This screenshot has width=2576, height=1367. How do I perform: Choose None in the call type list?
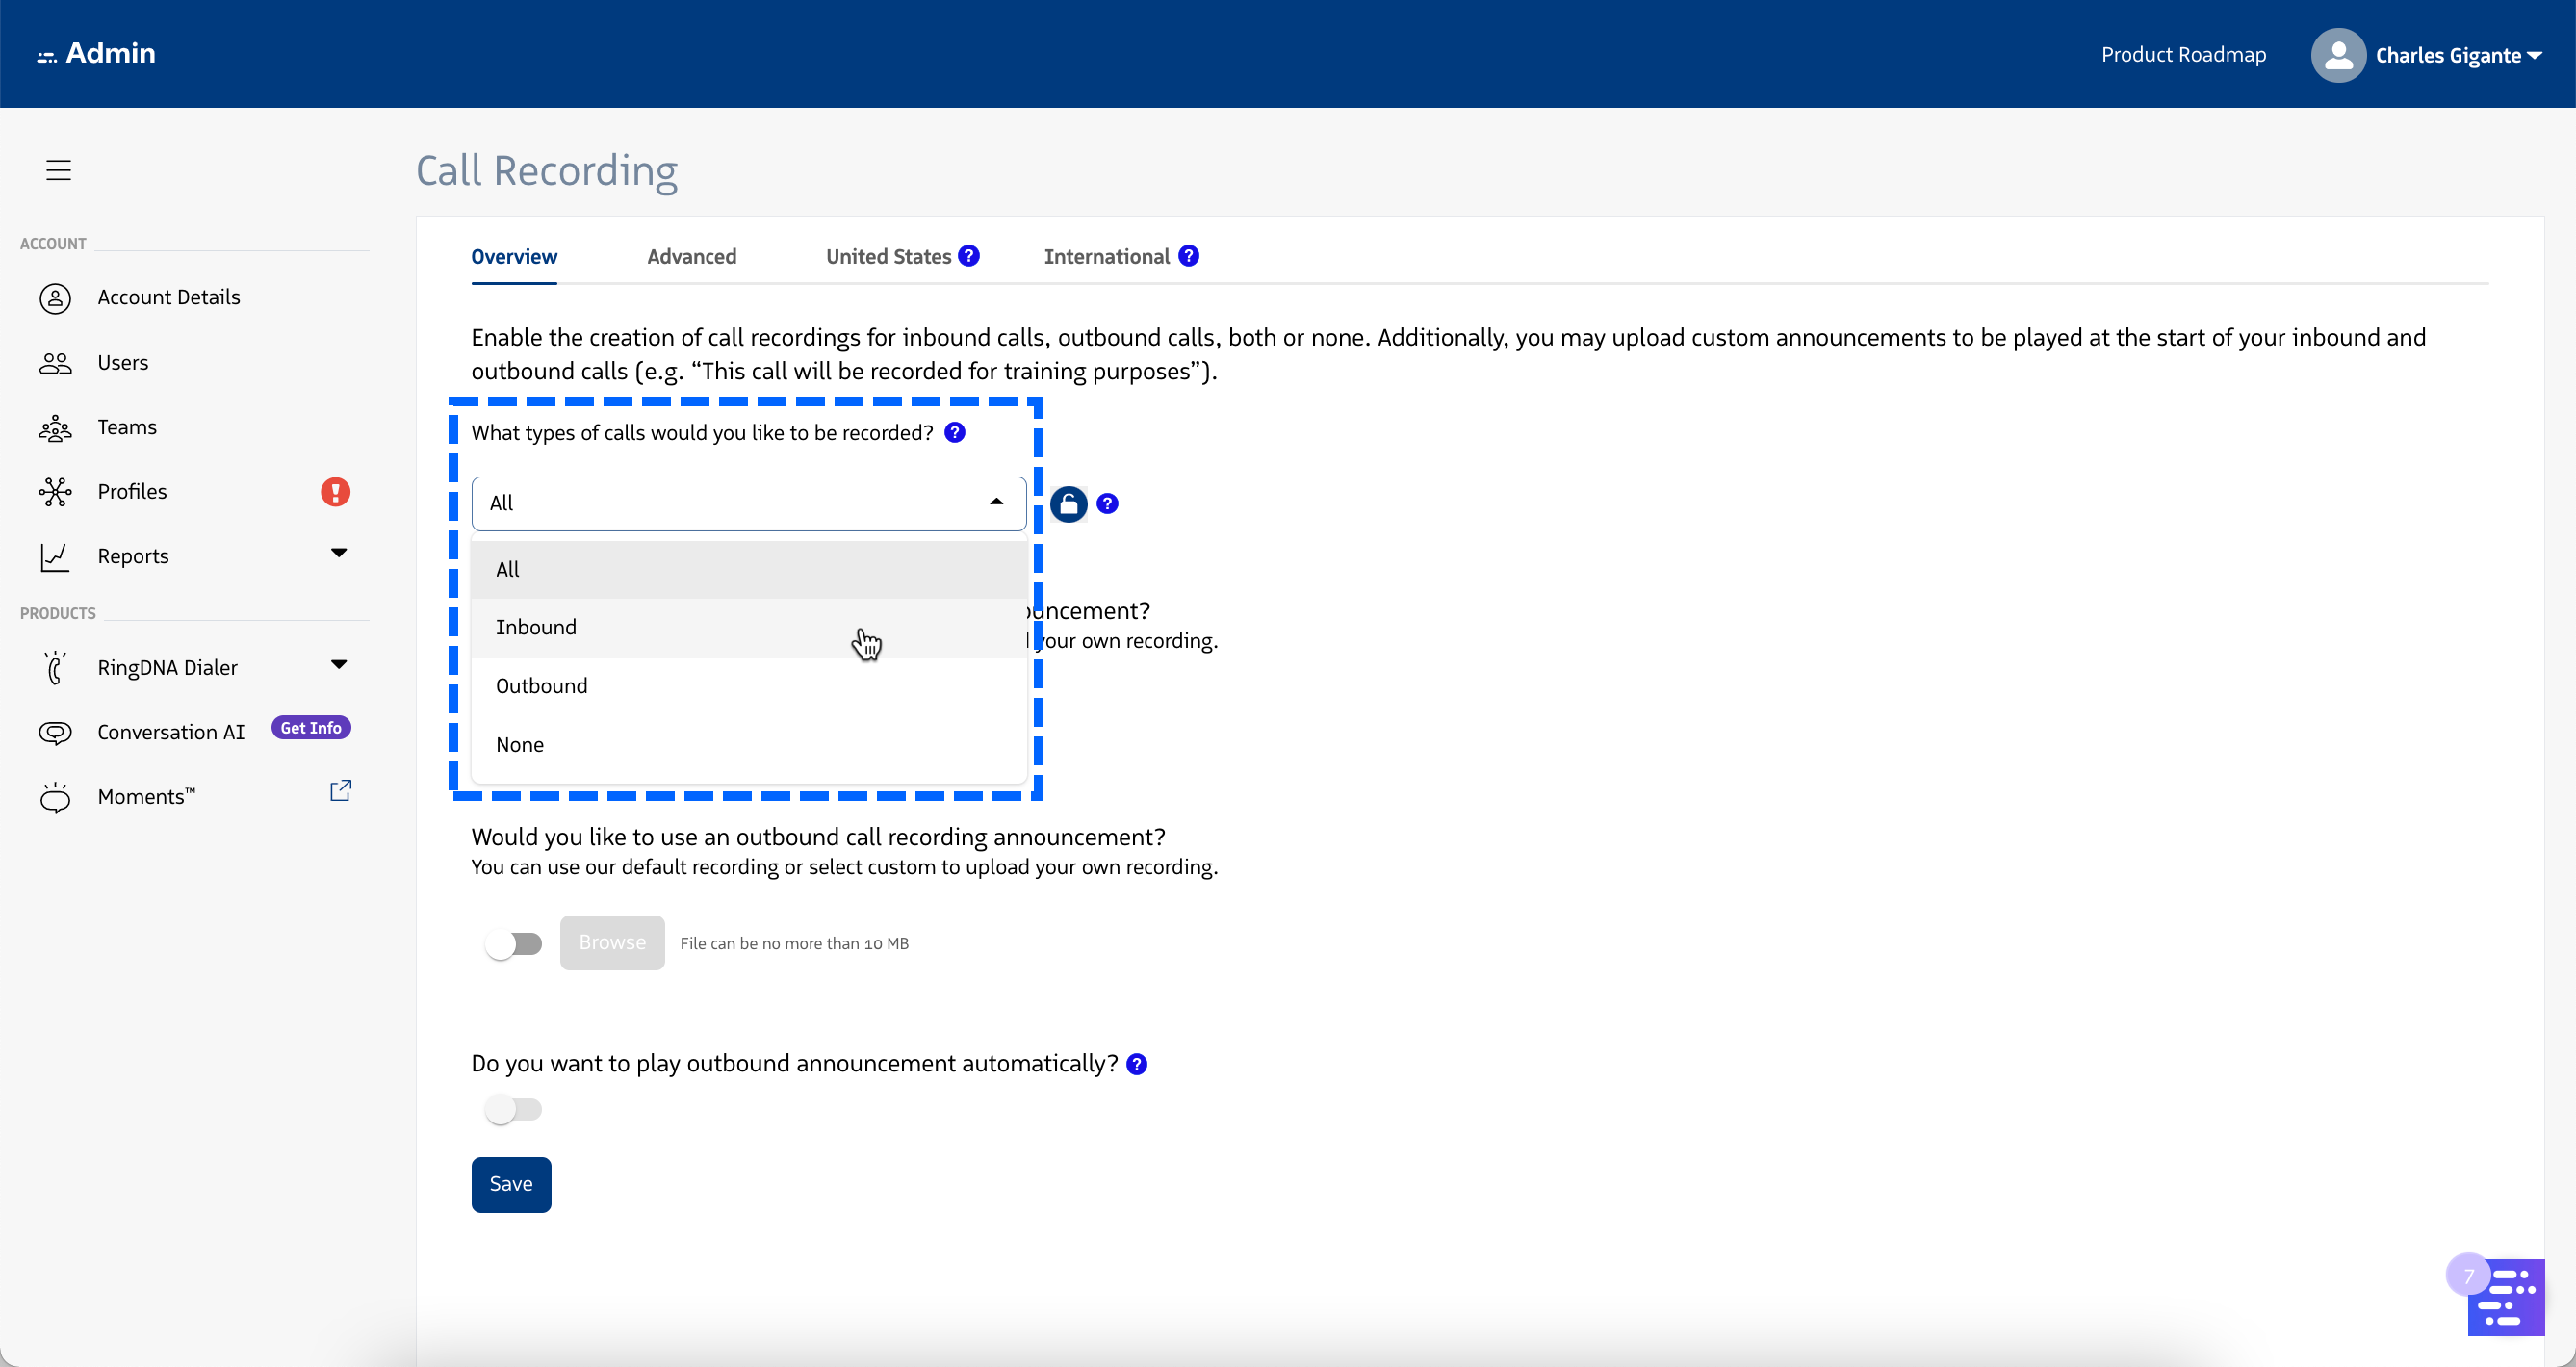pos(520,745)
